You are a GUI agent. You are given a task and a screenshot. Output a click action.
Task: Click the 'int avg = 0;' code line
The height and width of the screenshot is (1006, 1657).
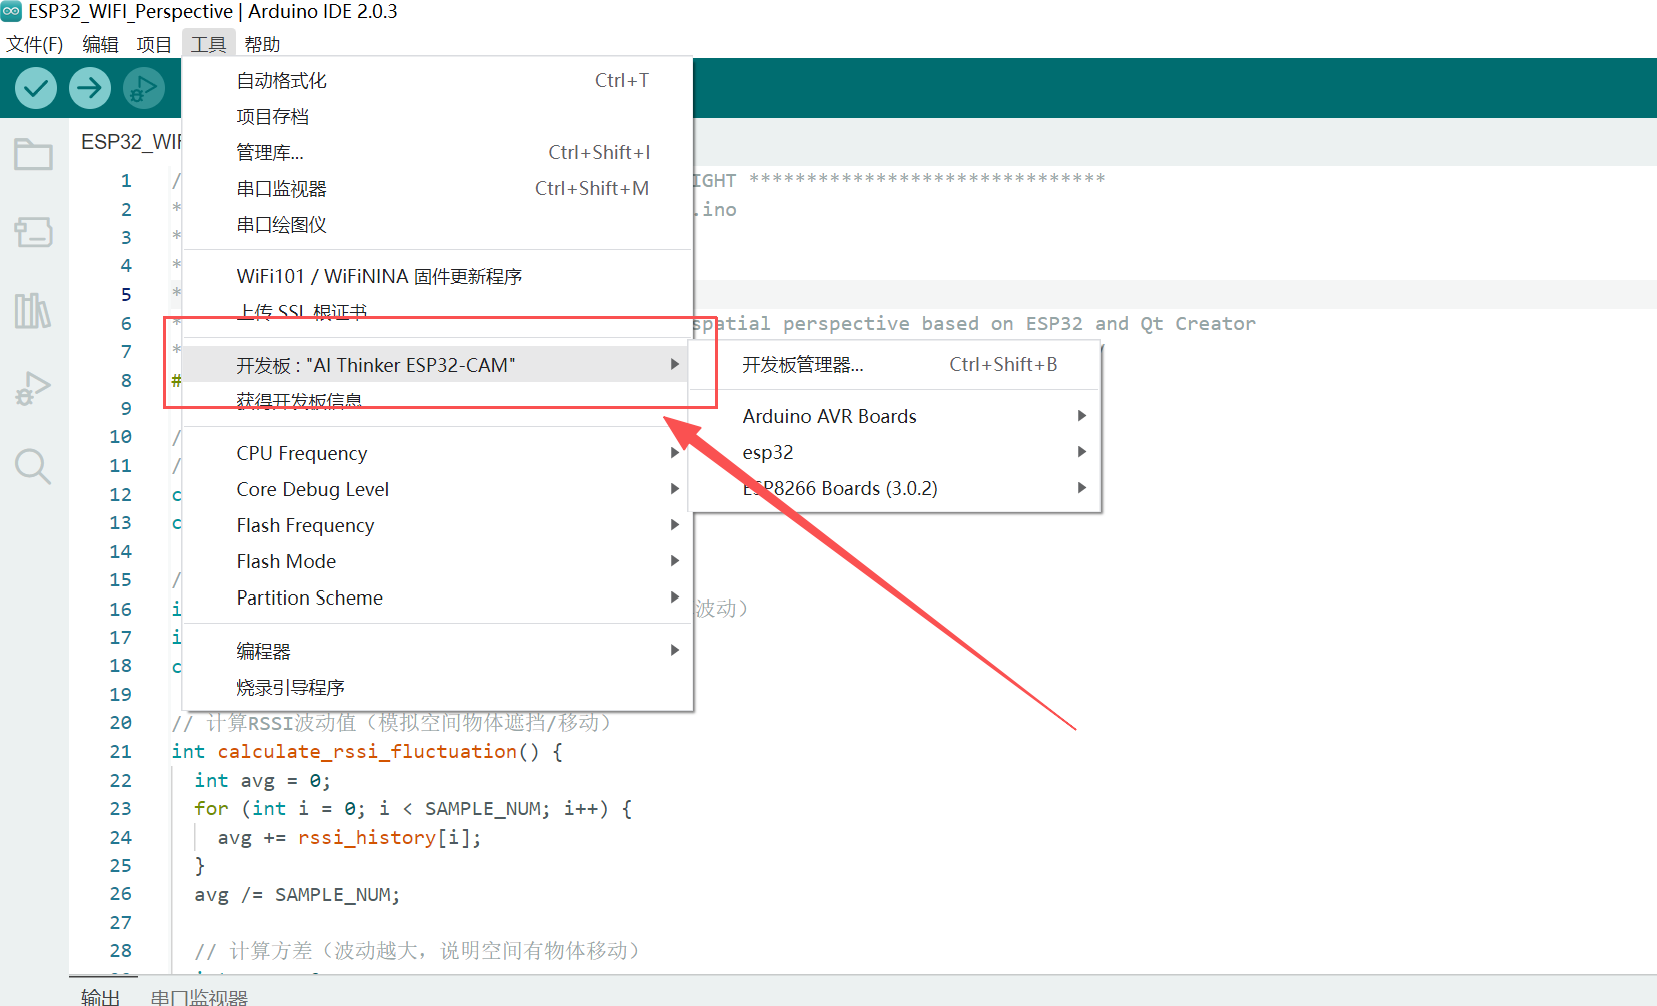pyautogui.click(x=262, y=780)
